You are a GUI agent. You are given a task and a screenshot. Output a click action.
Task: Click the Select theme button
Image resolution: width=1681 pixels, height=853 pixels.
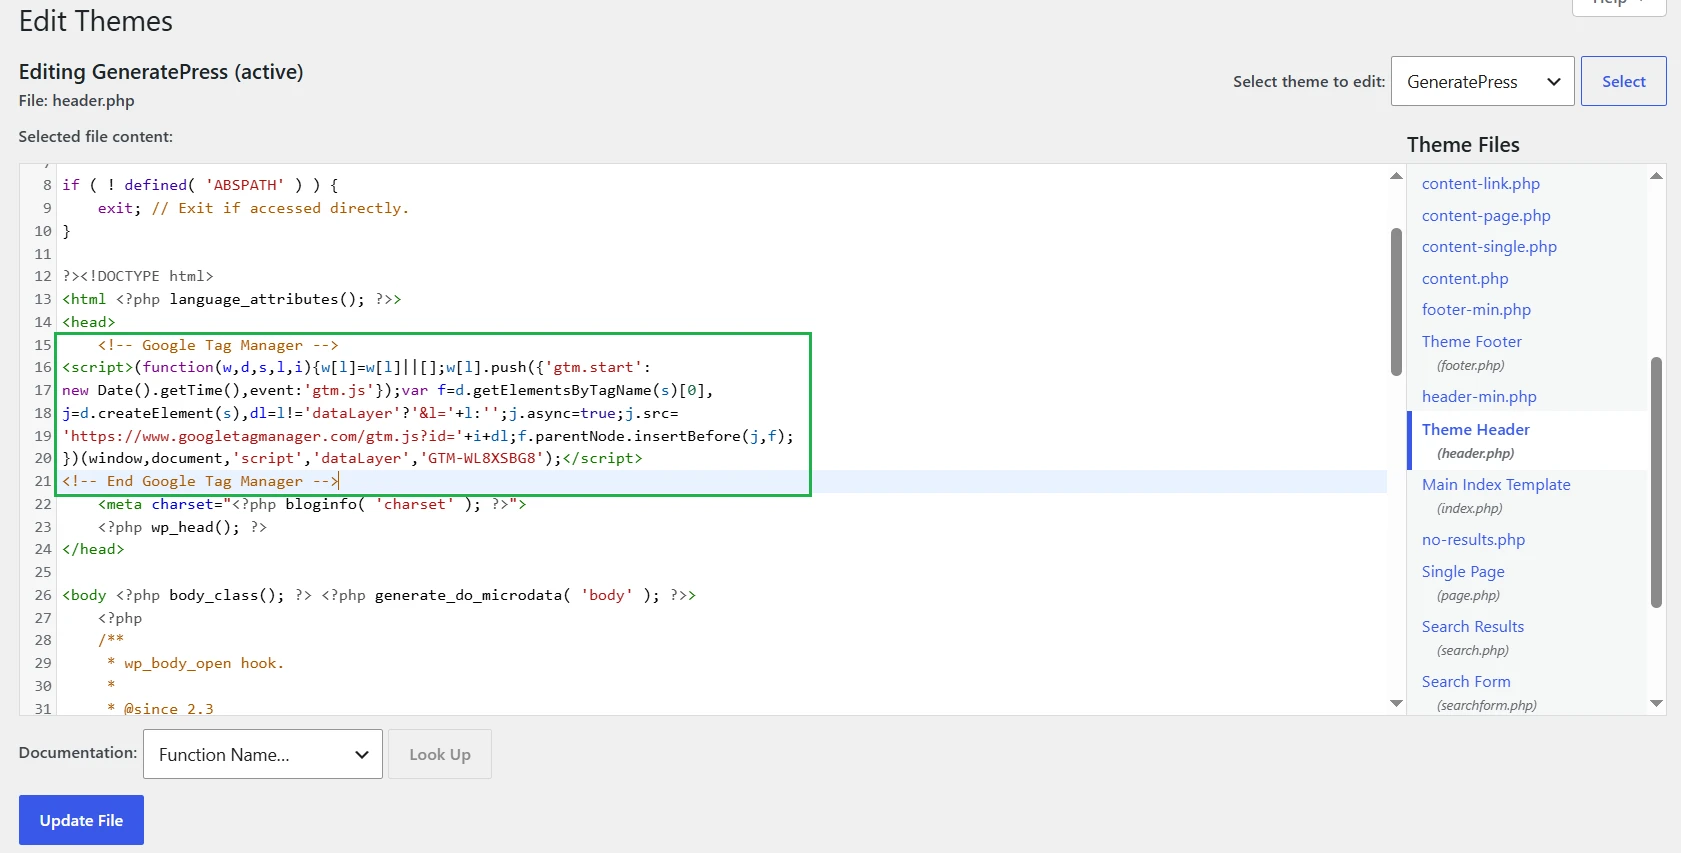click(x=1623, y=81)
